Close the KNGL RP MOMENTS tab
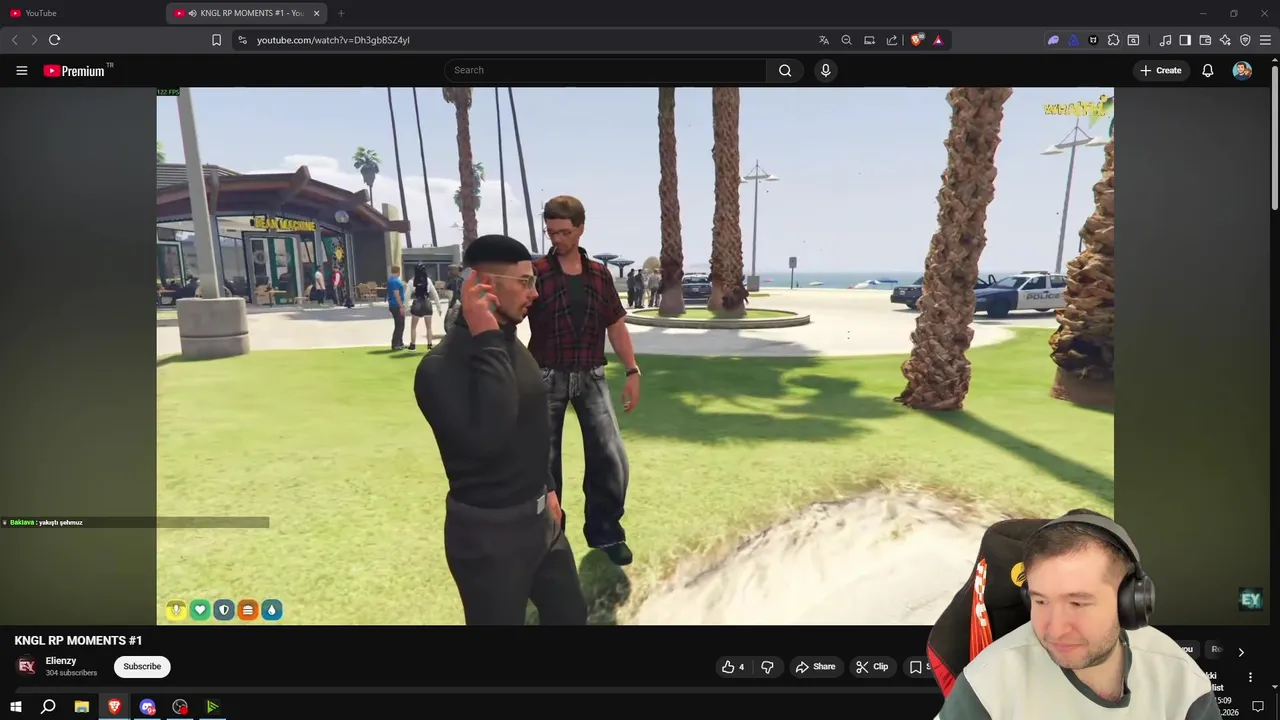Screen dimensions: 1280x720 pyautogui.click(x=316, y=13)
